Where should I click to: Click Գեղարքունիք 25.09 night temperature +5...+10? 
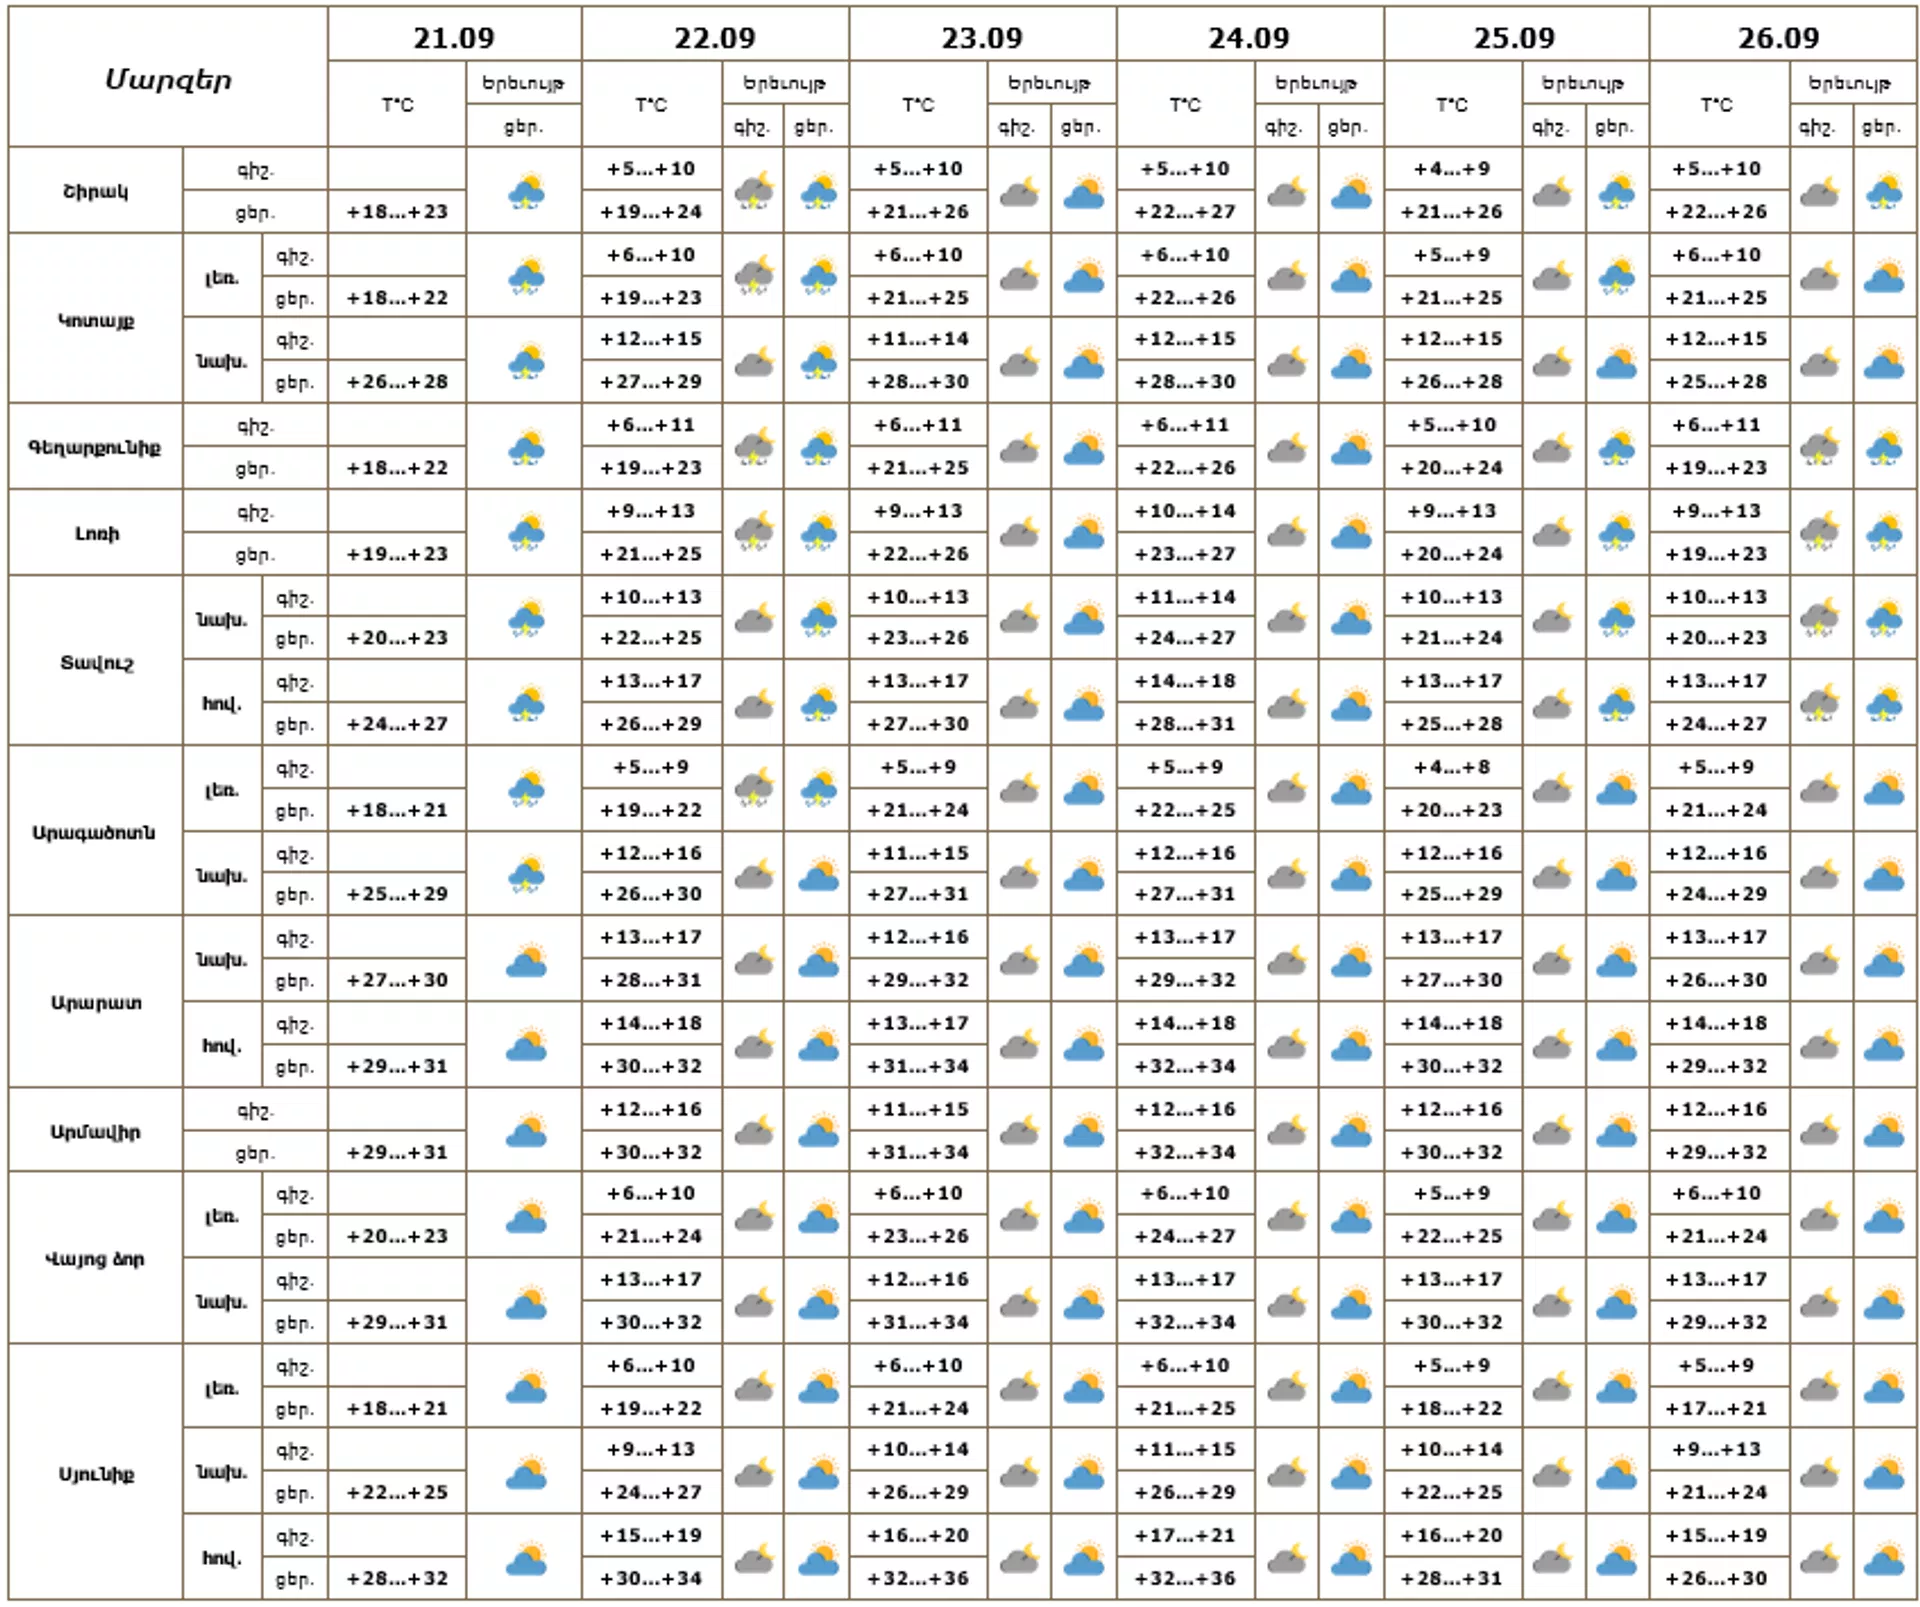tap(1452, 425)
